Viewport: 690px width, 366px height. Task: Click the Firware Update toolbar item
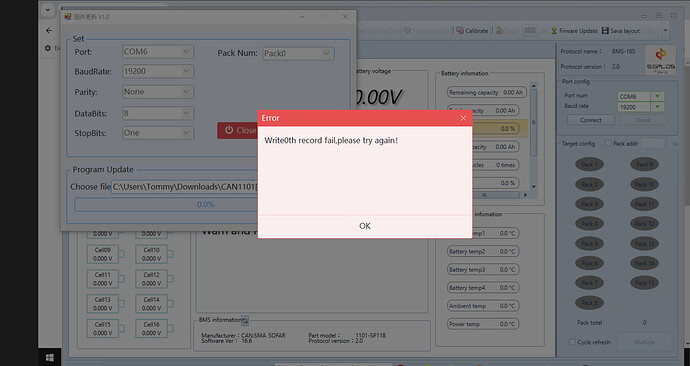pos(574,31)
